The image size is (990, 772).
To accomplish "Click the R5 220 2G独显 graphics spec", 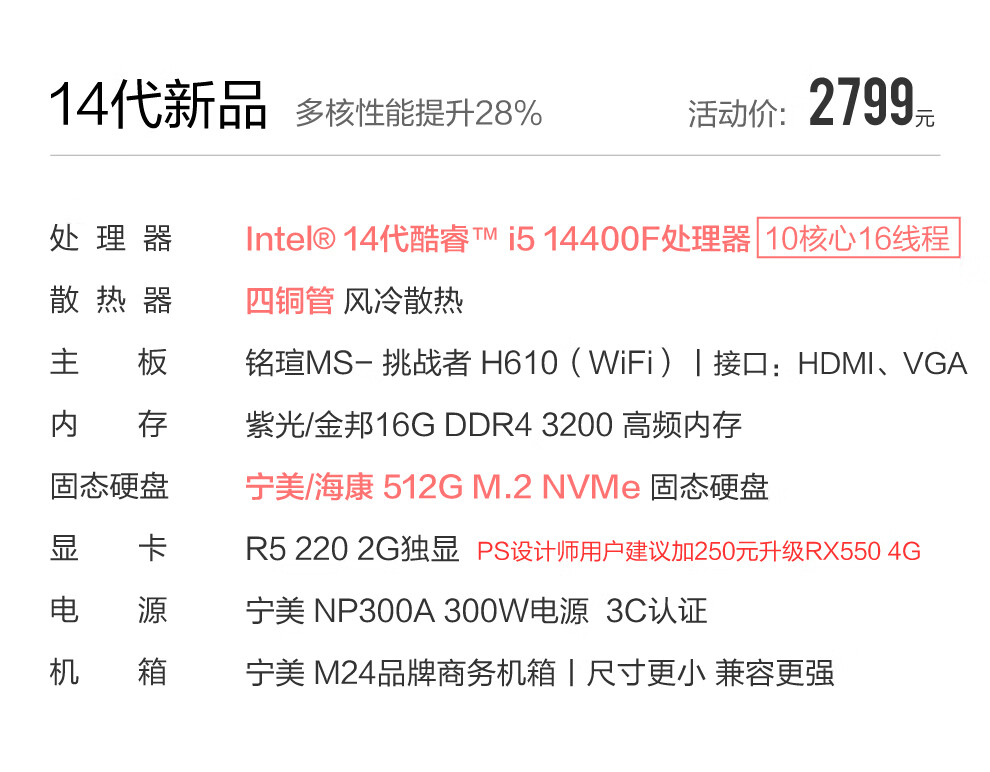I will [x=352, y=549].
